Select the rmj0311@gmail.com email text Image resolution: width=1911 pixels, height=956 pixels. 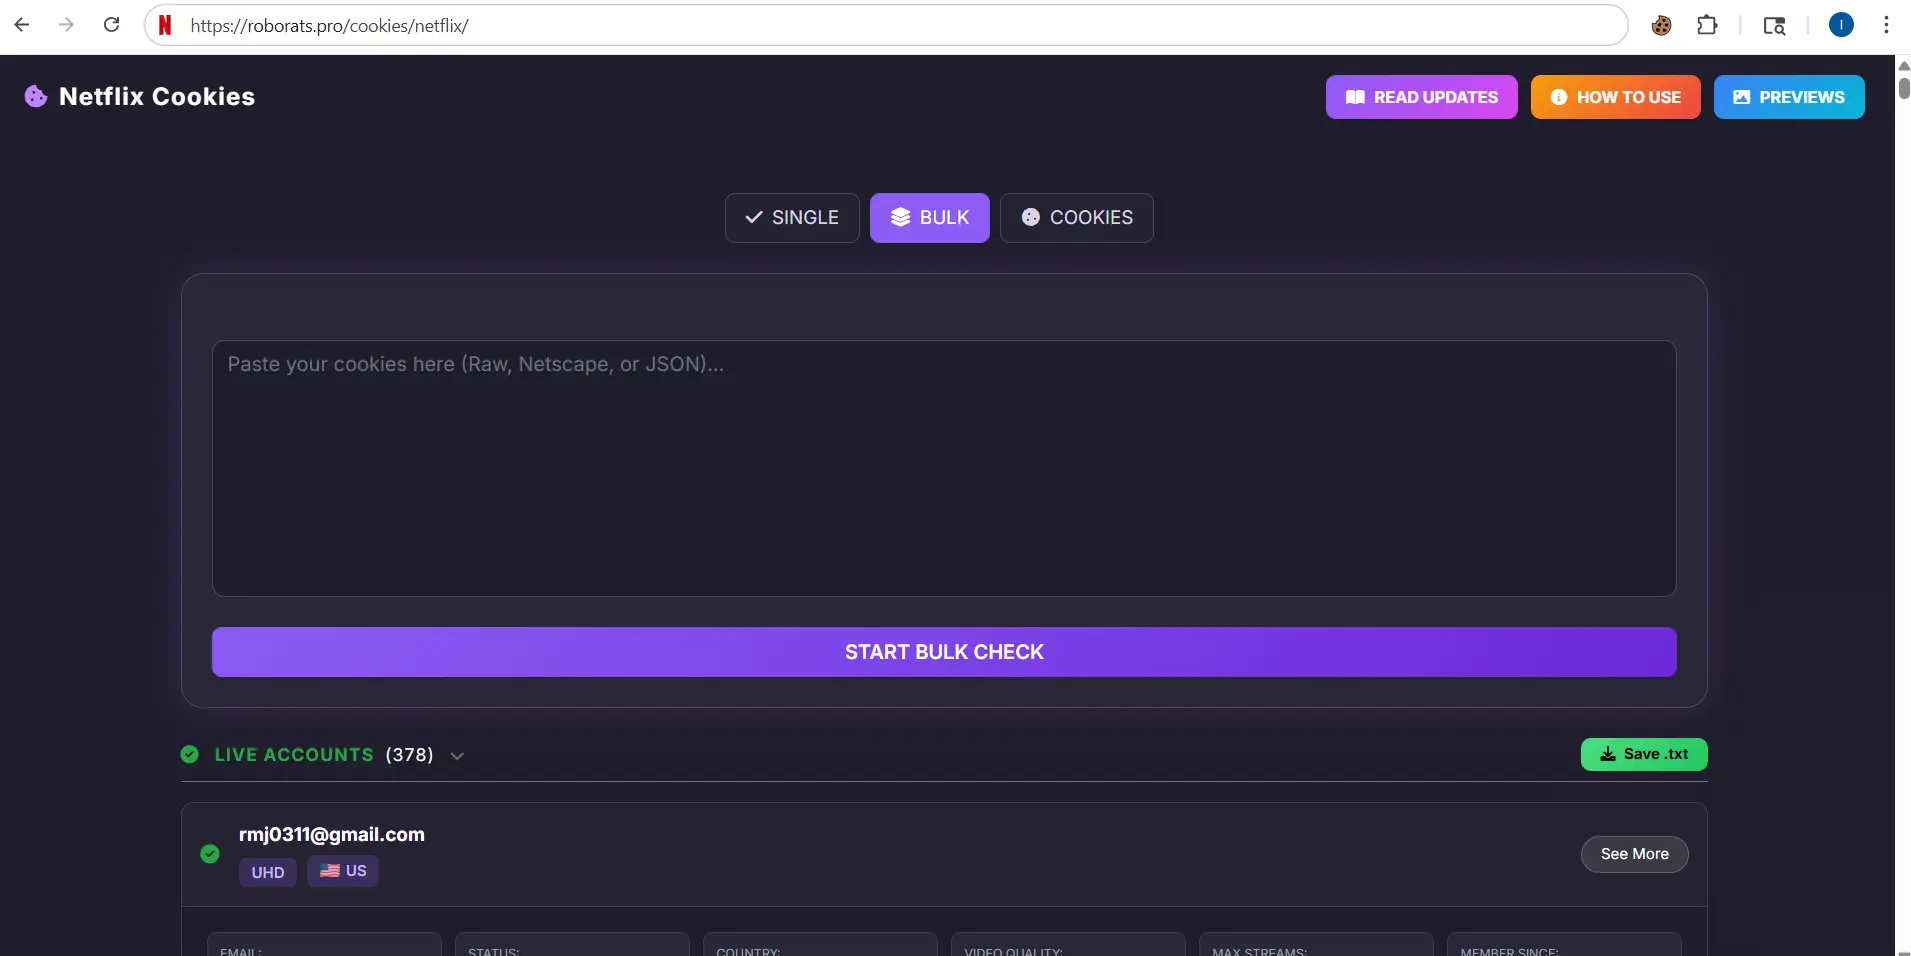coord(331,834)
